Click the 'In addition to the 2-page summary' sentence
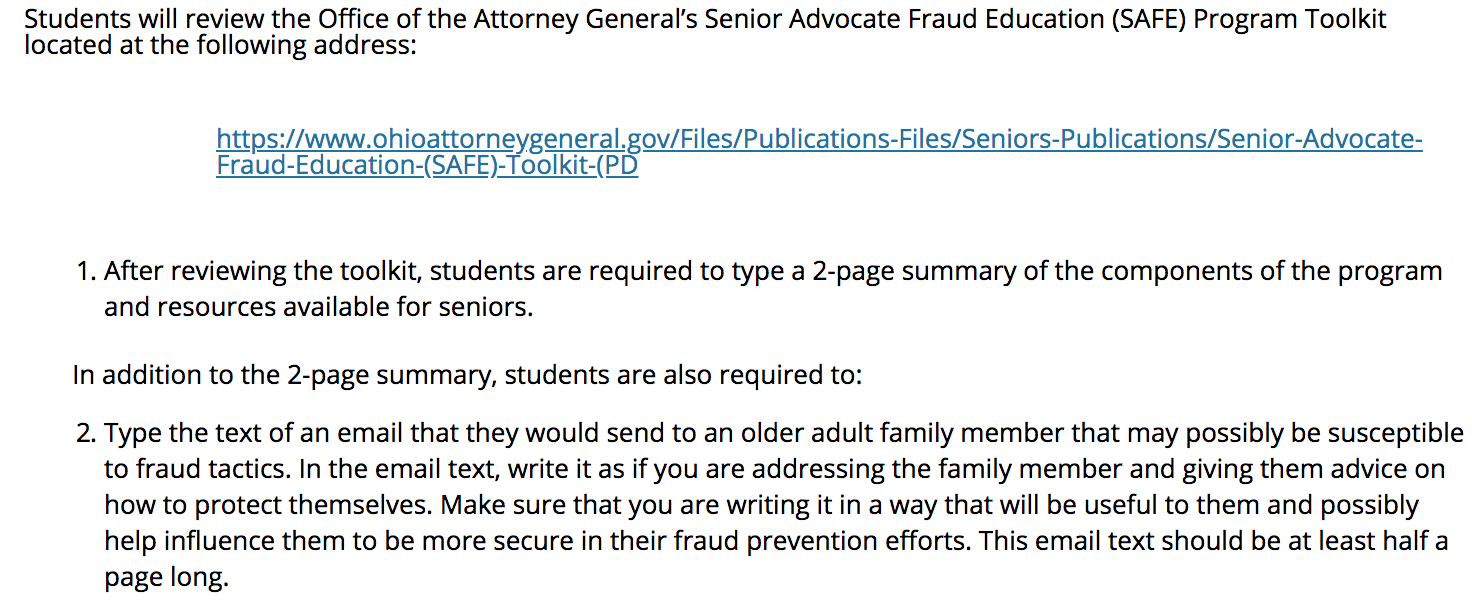Image resolution: width=1472 pixels, height=608 pixels. coord(467,376)
